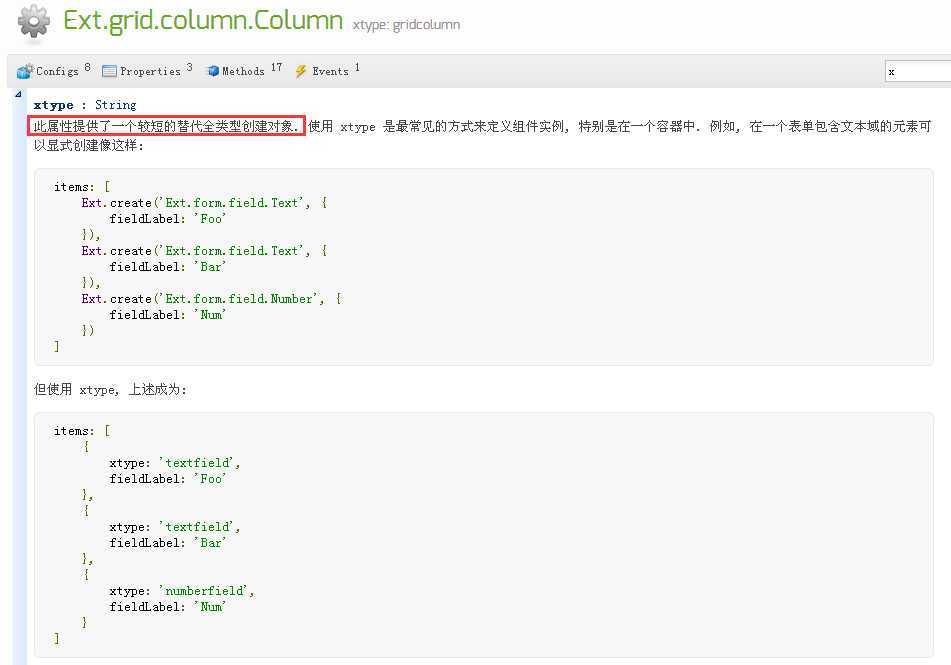Click the String type link
This screenshot has height=665, width=951.
[116, 105]
